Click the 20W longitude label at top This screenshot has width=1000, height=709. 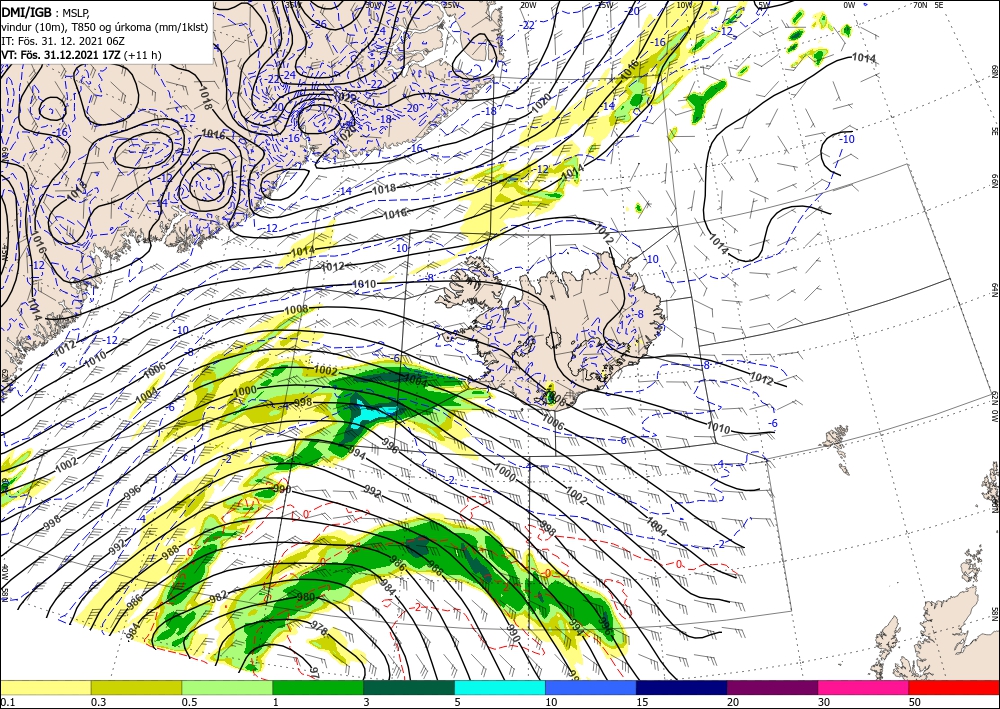pos(528,4)
